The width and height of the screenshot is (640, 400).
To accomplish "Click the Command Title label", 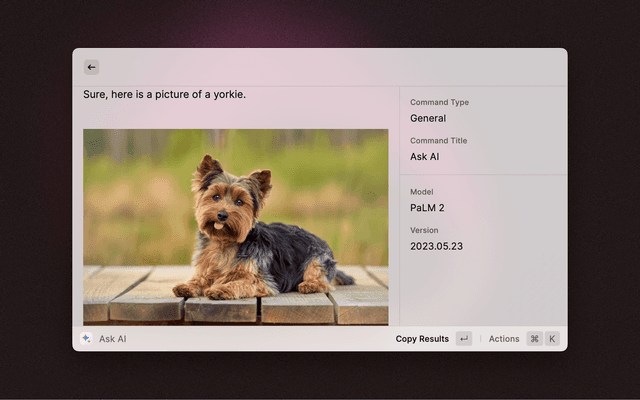I will pos(438,141).
